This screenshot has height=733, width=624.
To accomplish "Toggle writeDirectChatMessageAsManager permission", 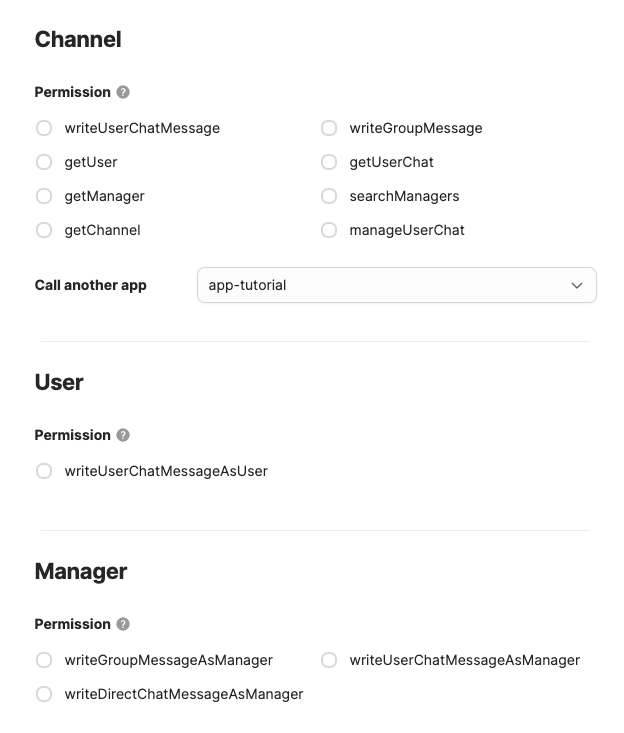I will (44, 694).
